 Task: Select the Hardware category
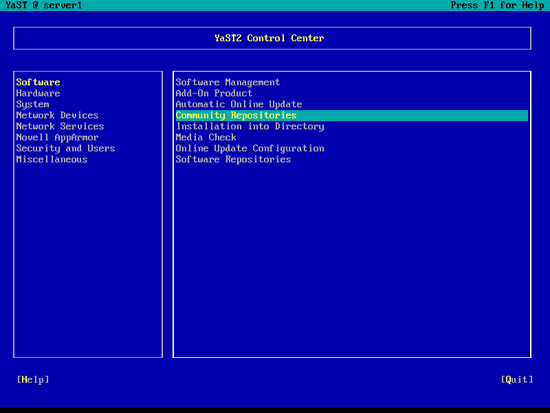click(x=38, y=93)
